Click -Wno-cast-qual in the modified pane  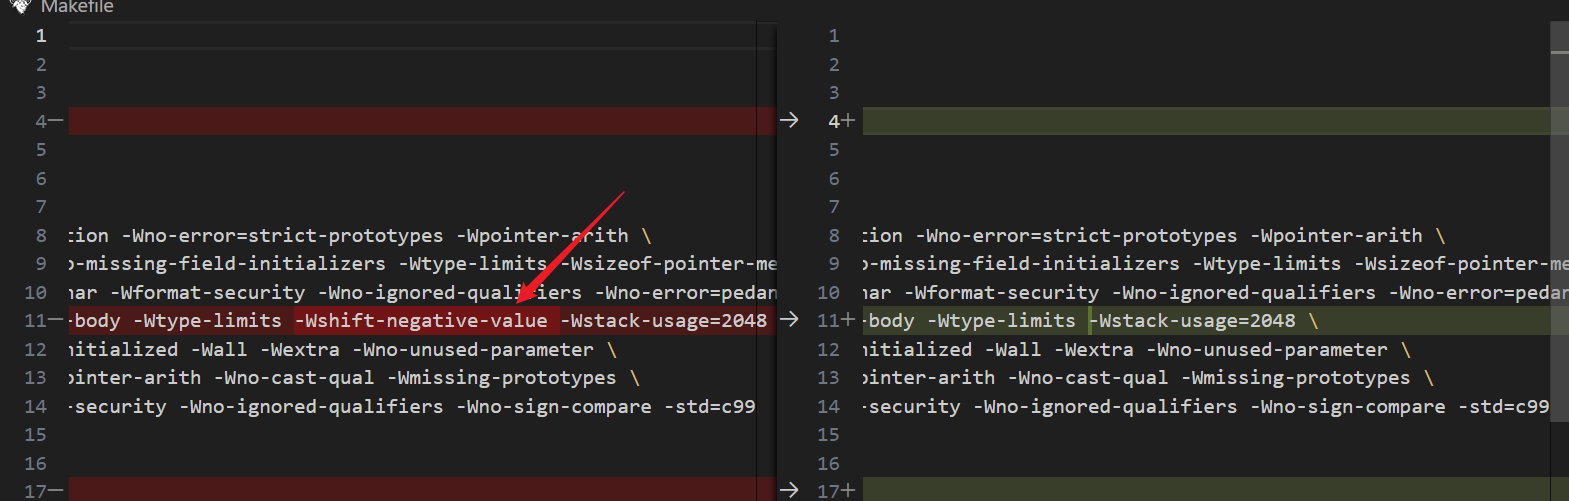[1088, 377]
